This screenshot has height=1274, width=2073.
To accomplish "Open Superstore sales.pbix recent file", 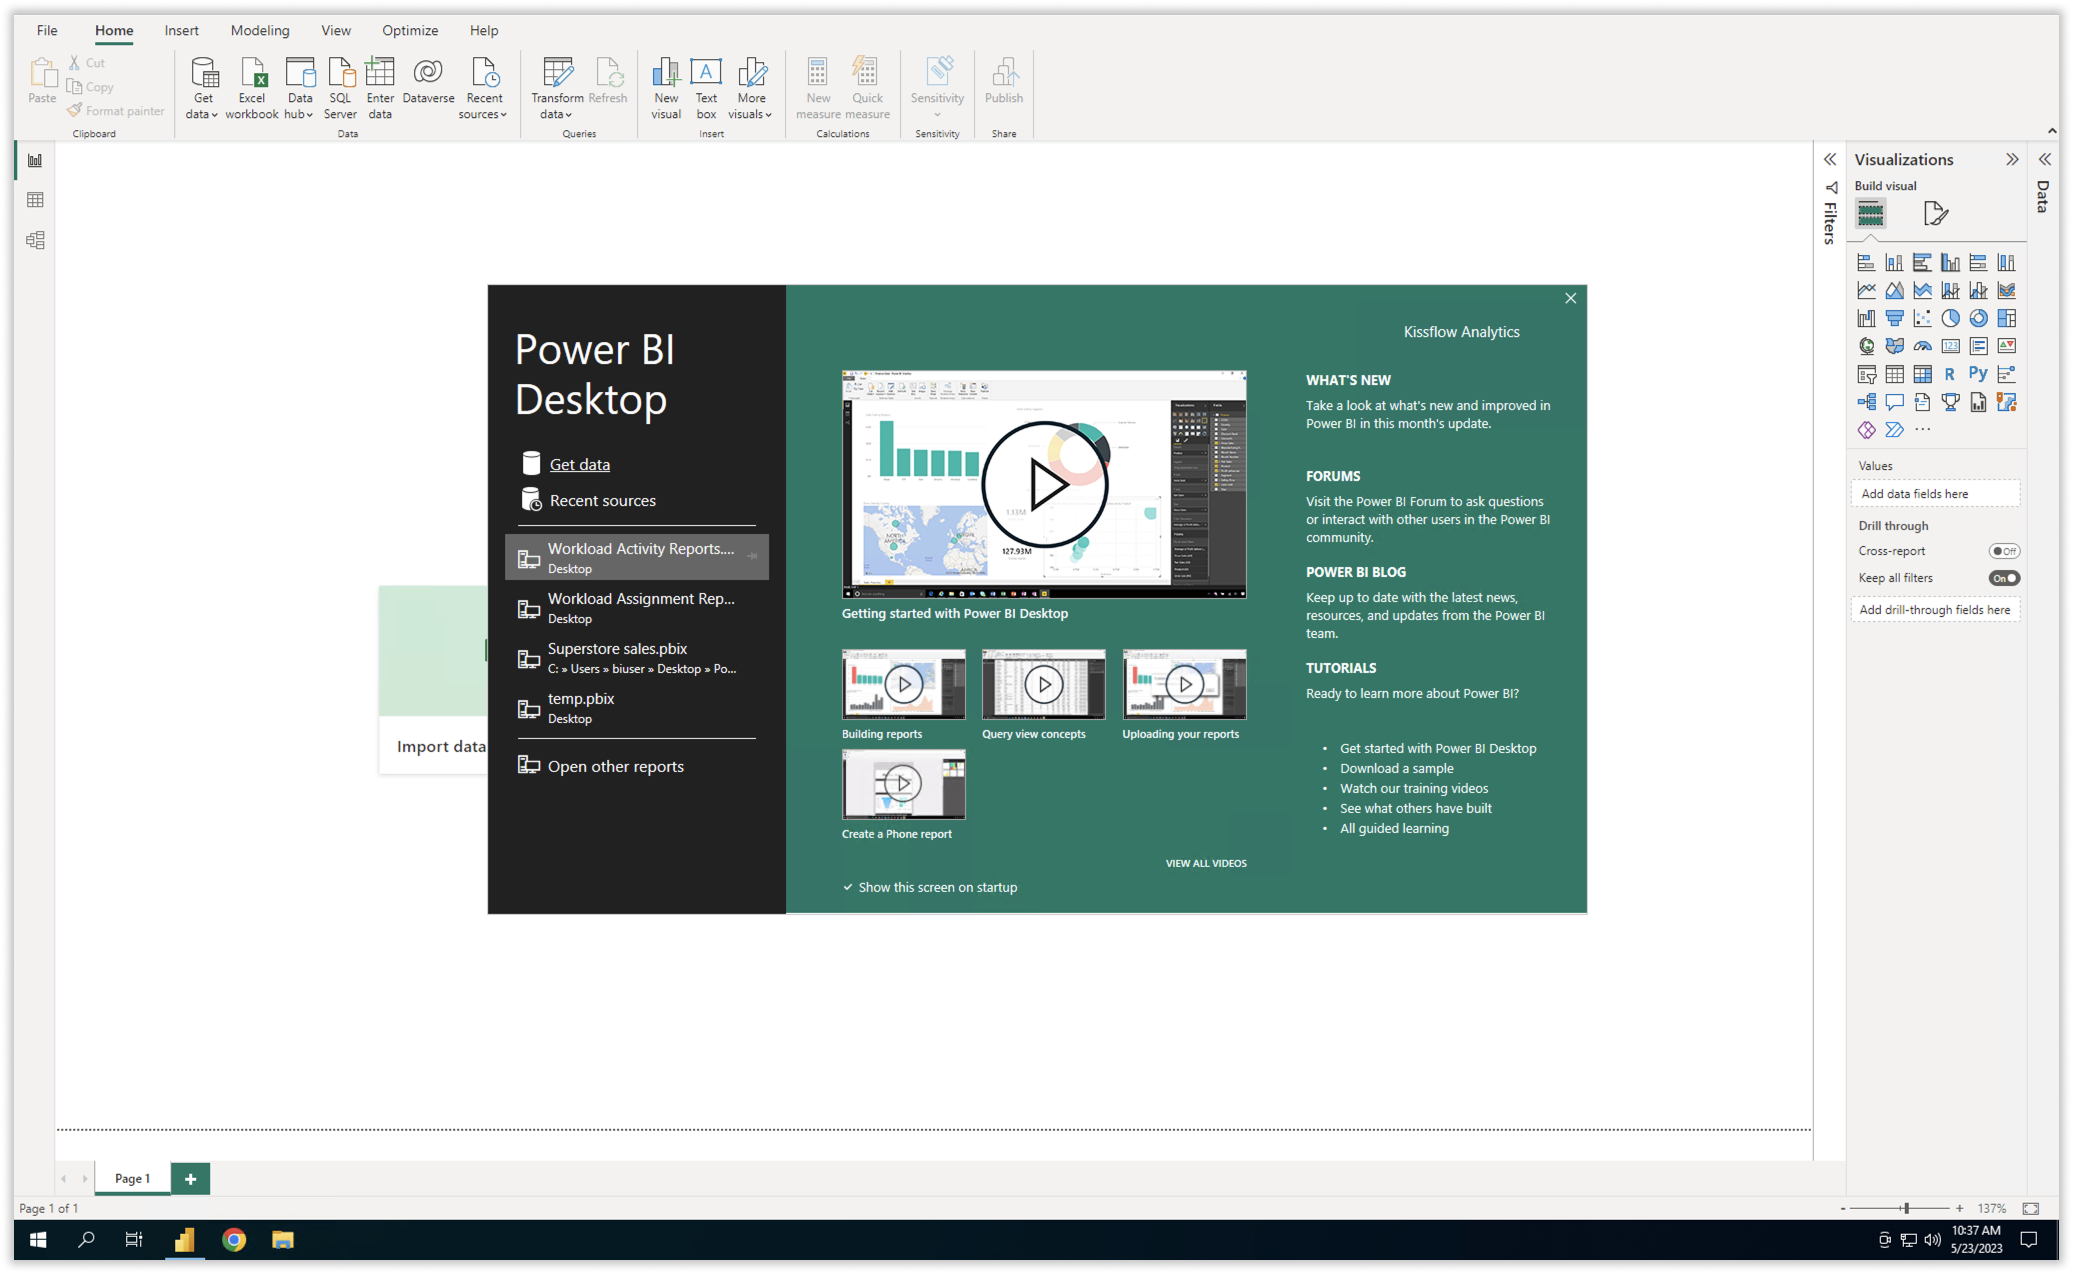I will [637, 658].
